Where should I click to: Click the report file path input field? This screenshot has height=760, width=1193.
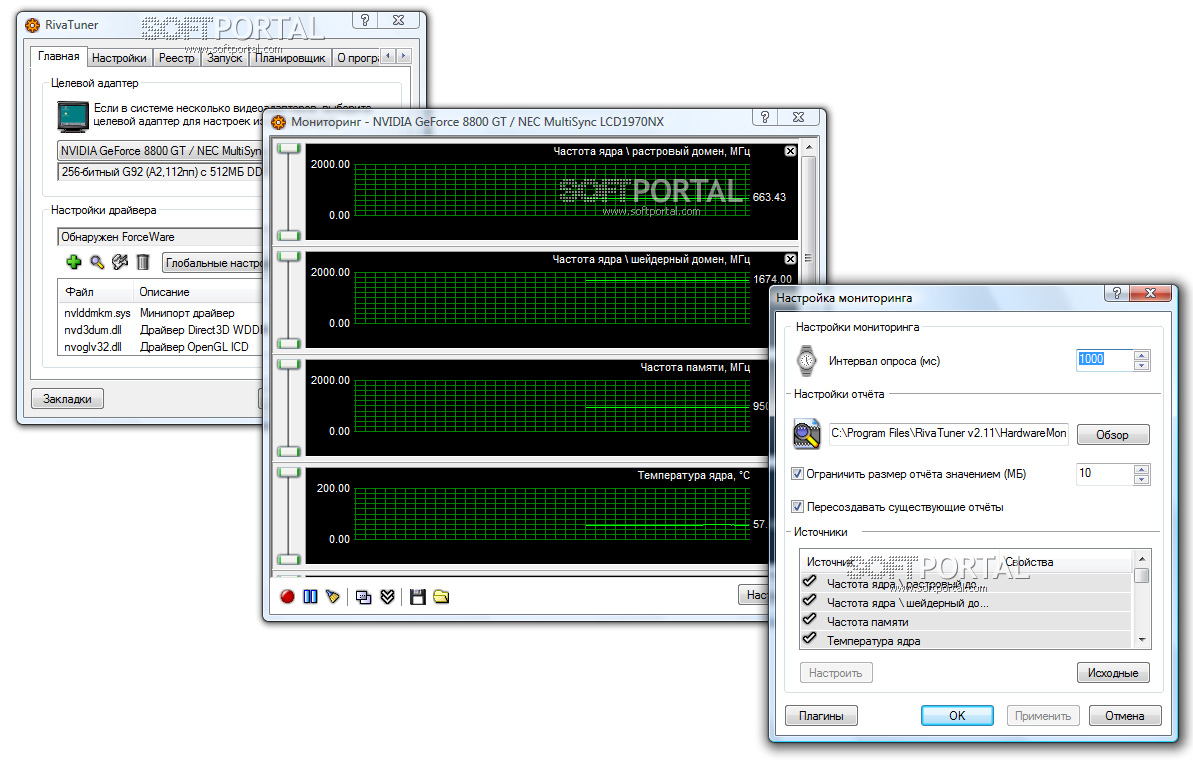coord(948,434)
